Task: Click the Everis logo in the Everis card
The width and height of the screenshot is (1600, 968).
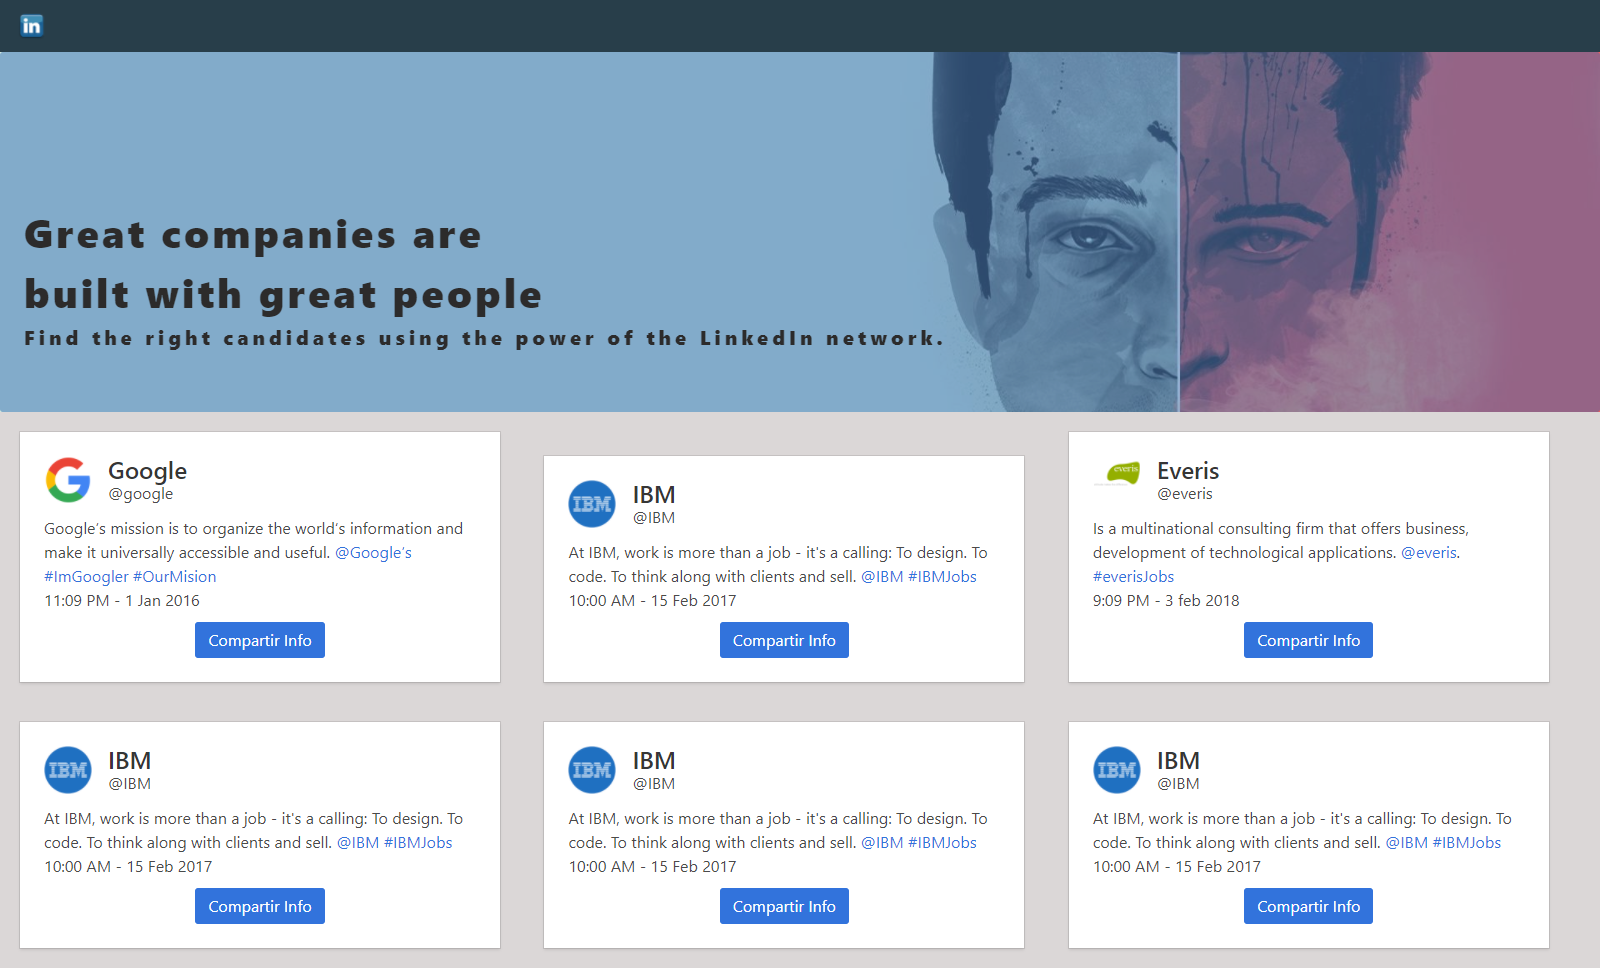Action: pyautogui.click(x=1117, y=474)
